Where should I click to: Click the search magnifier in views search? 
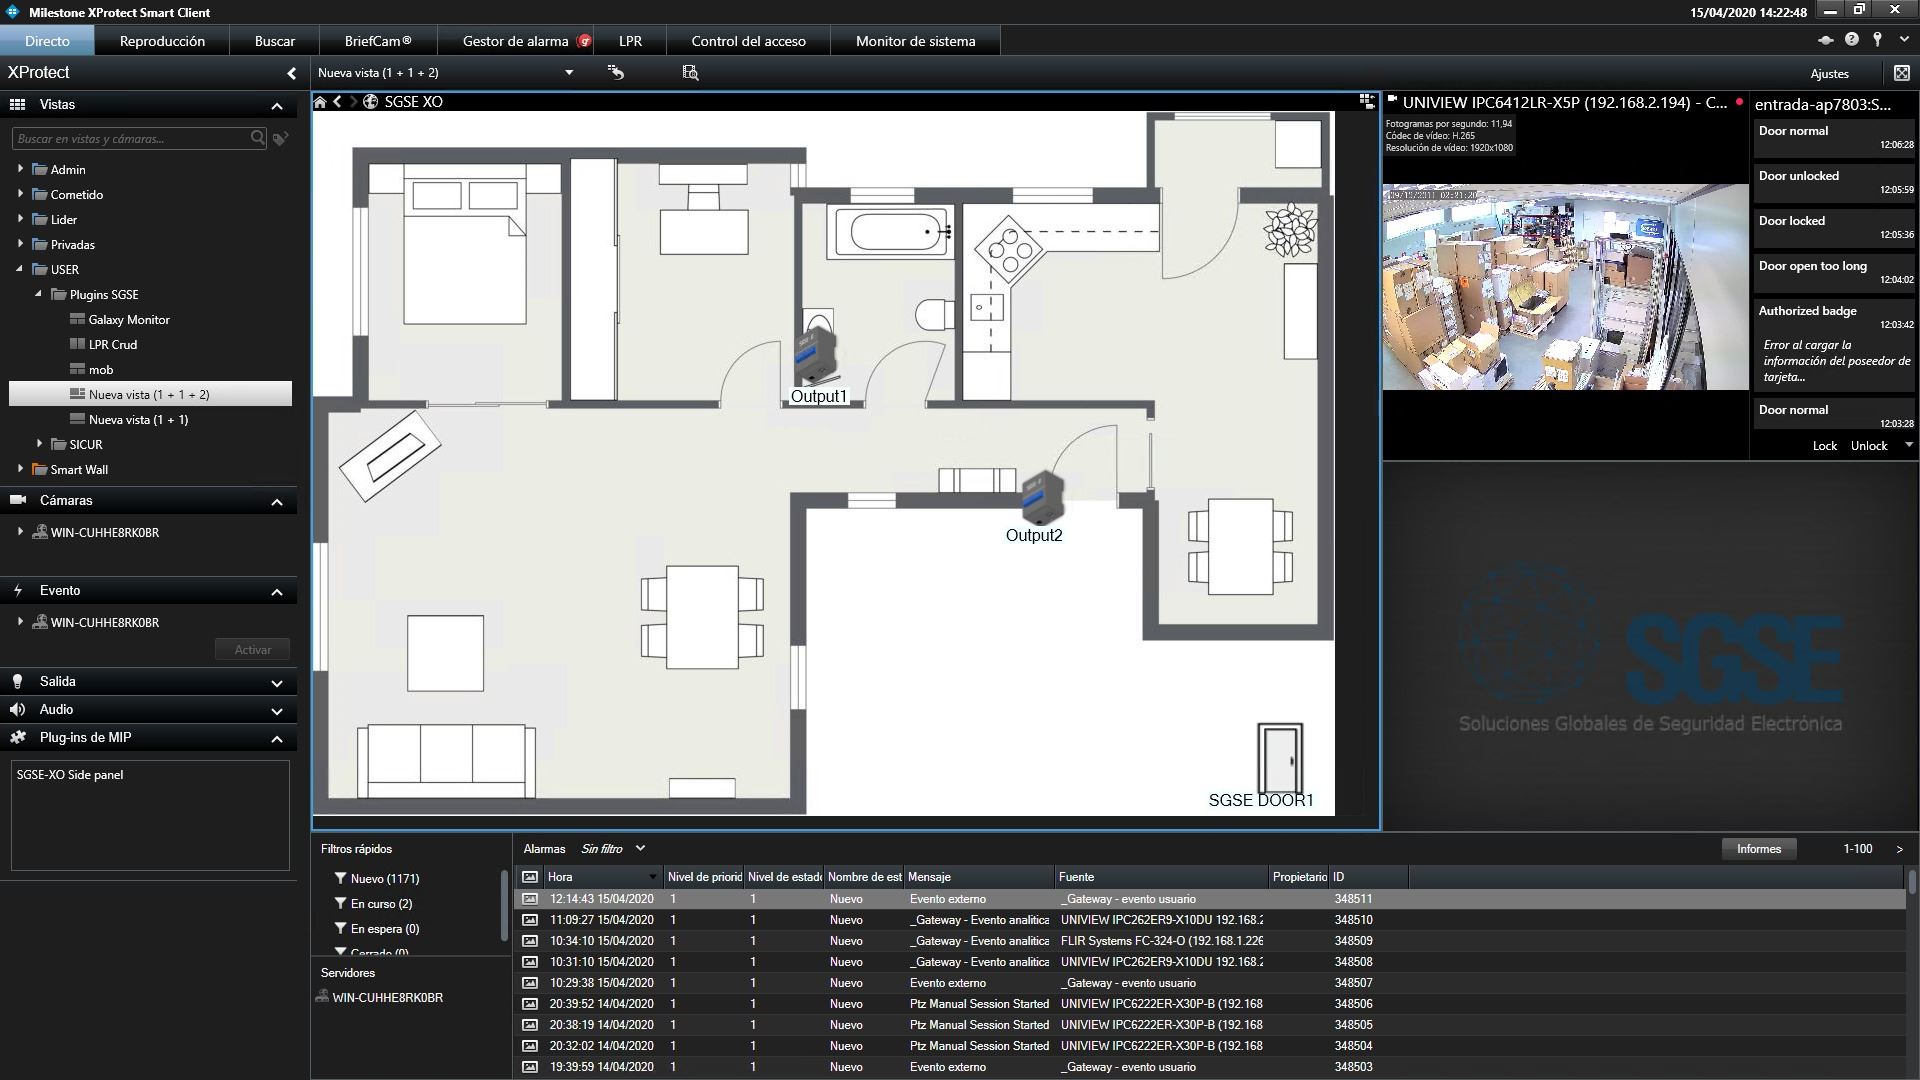258,138
